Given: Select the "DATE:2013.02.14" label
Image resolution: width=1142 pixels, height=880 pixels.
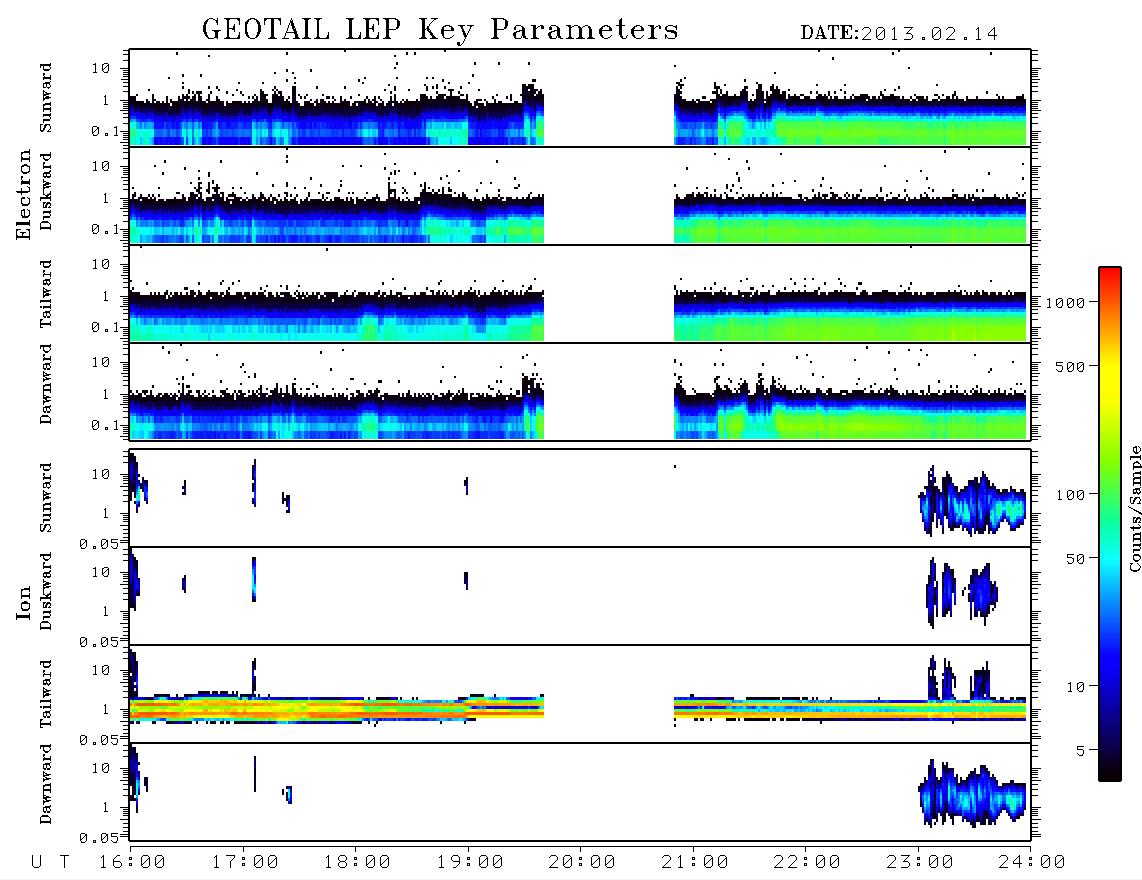Looking at the screenshot, I should pyautogui.click(x=899, y=34).
